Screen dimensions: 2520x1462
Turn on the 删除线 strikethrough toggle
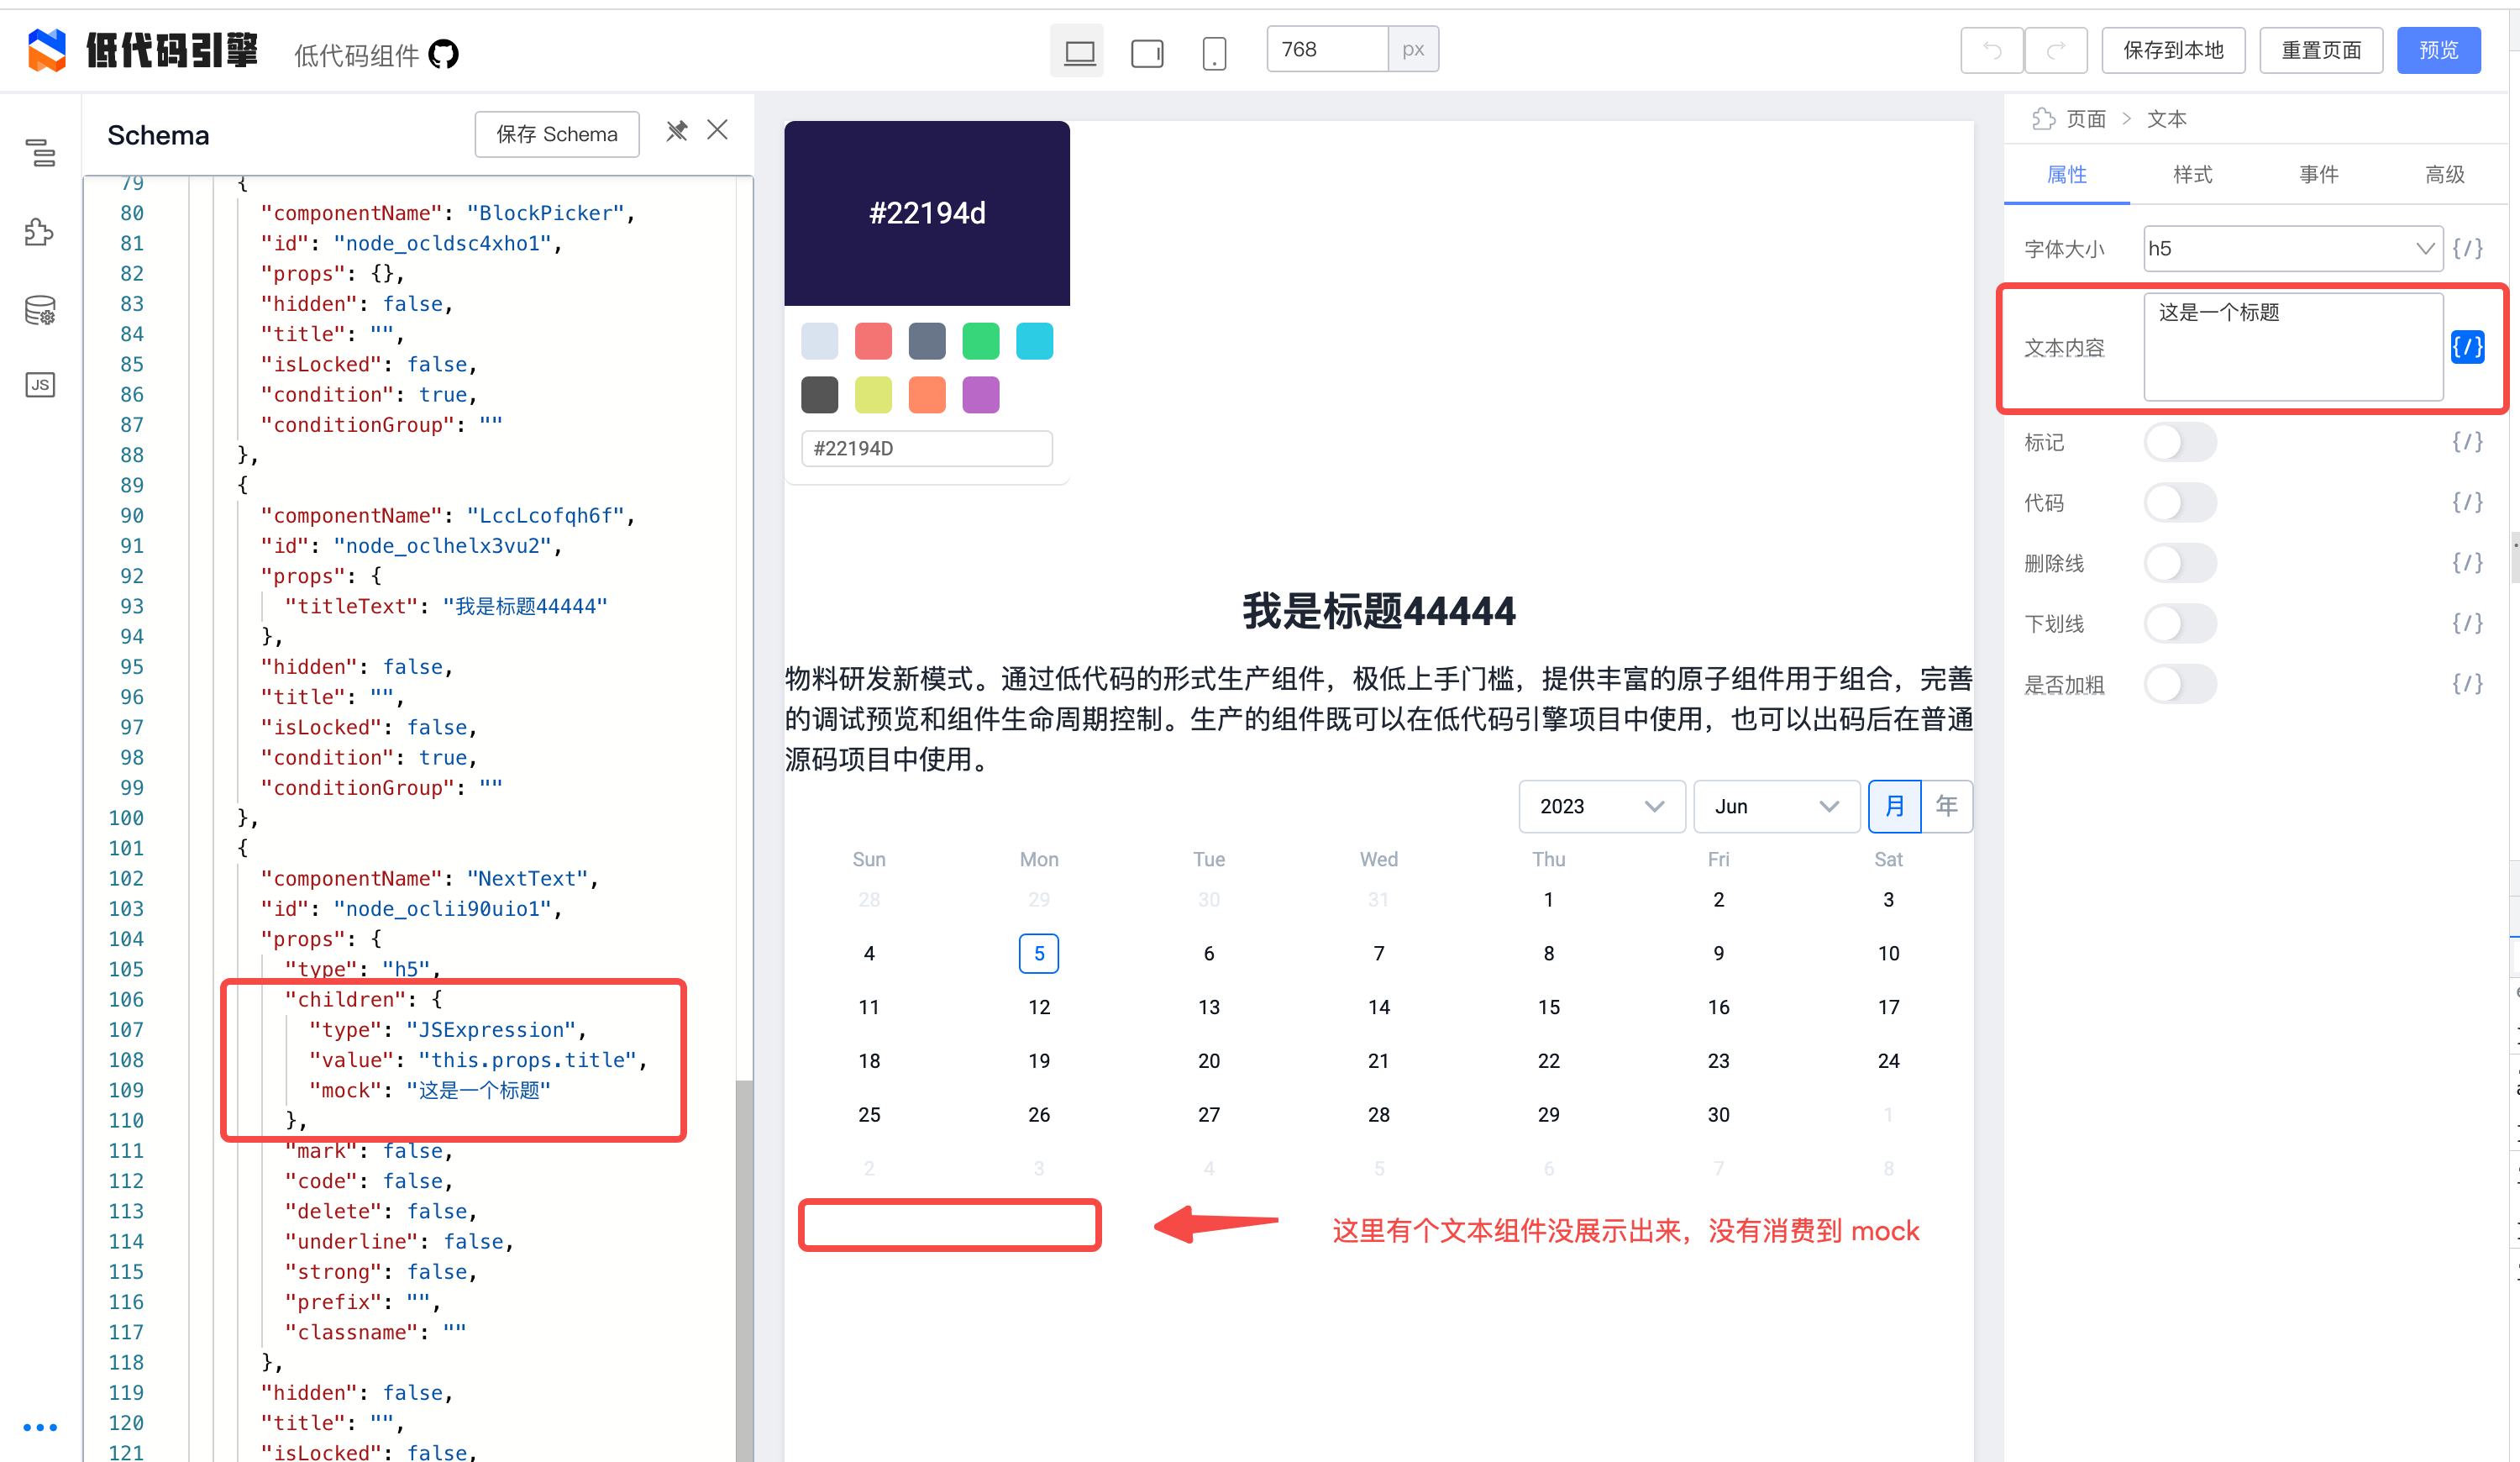[2181, 563]
